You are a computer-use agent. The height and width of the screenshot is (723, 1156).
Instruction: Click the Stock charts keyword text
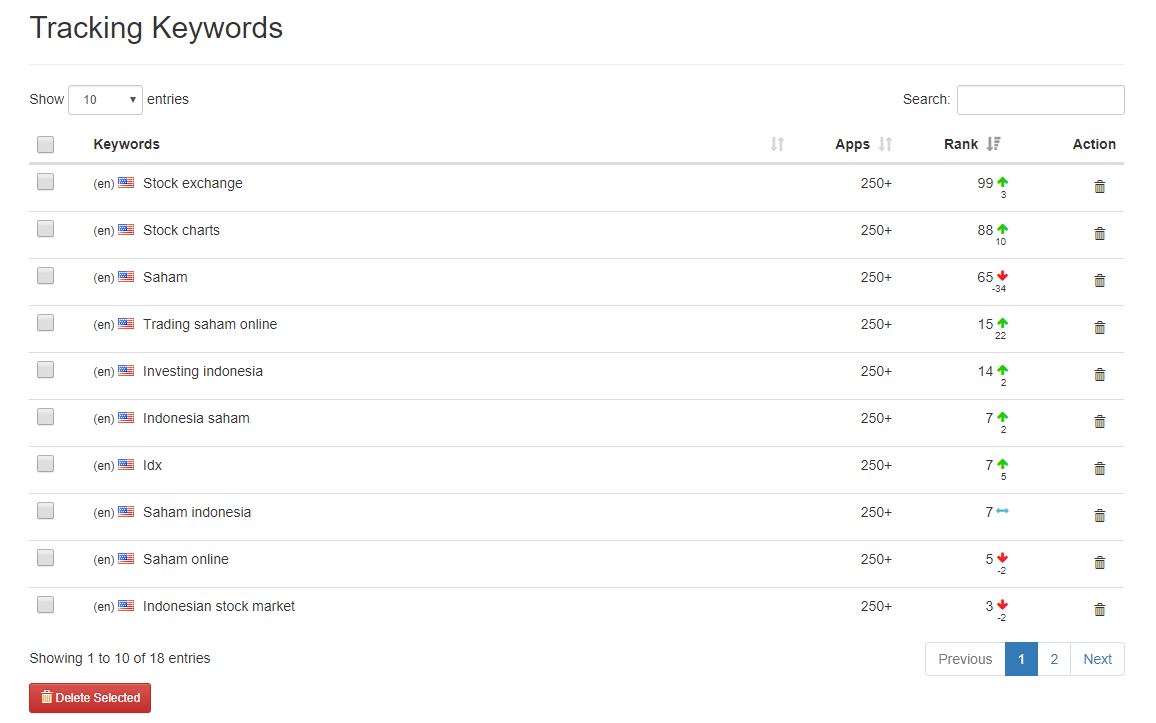181,231
